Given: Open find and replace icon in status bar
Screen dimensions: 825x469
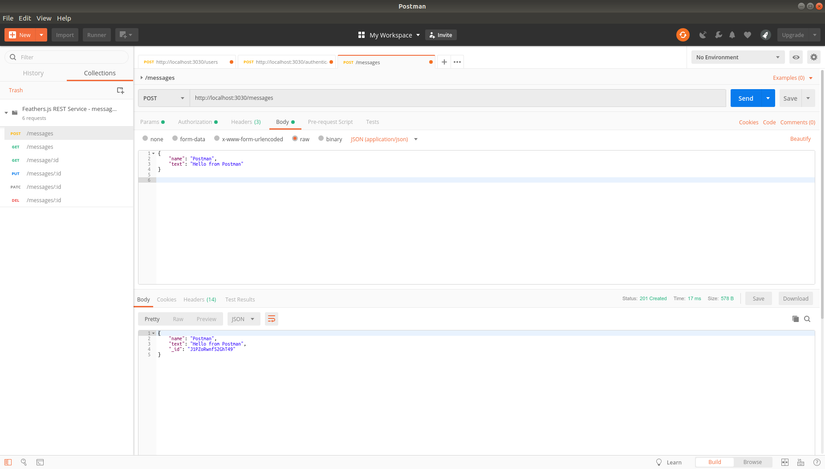Looking at the screenshot, I should coord(24,462).
